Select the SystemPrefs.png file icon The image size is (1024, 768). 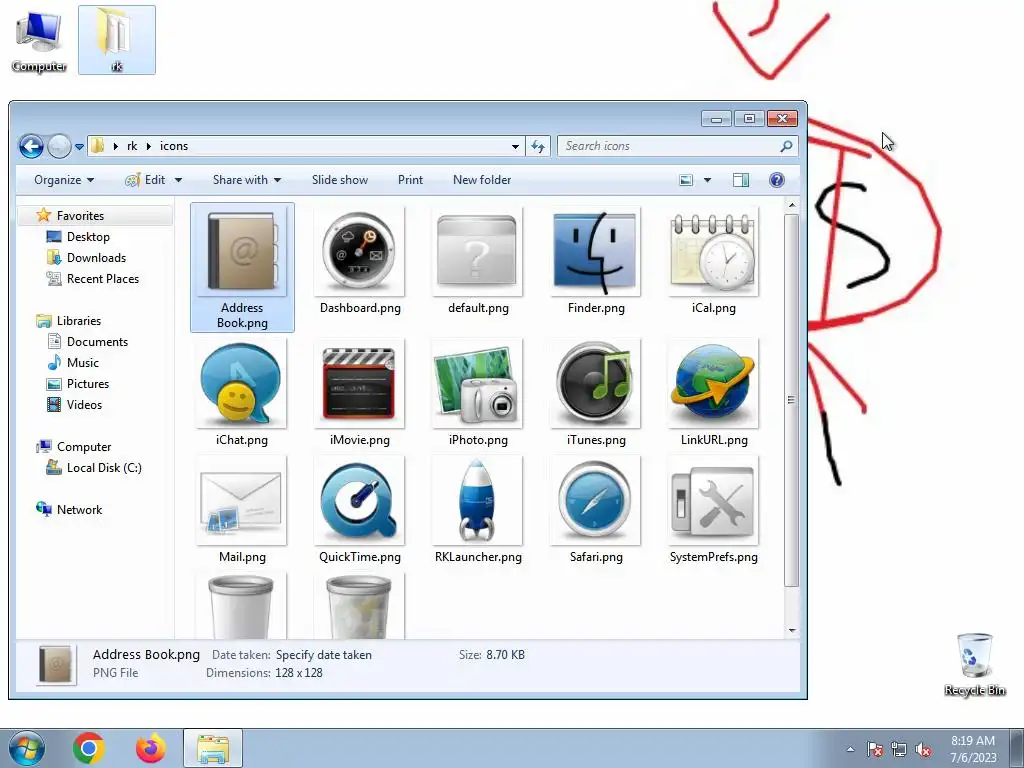pos(713,500)
